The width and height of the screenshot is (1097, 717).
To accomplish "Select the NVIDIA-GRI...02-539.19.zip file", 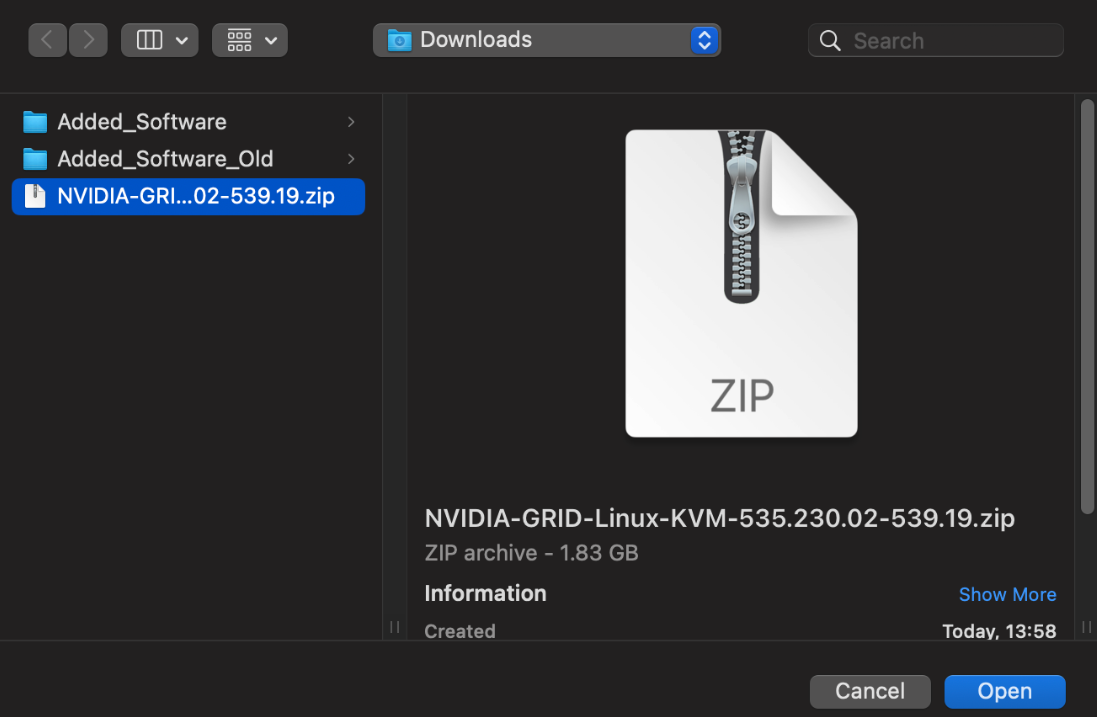I will [x=195, y=196].
